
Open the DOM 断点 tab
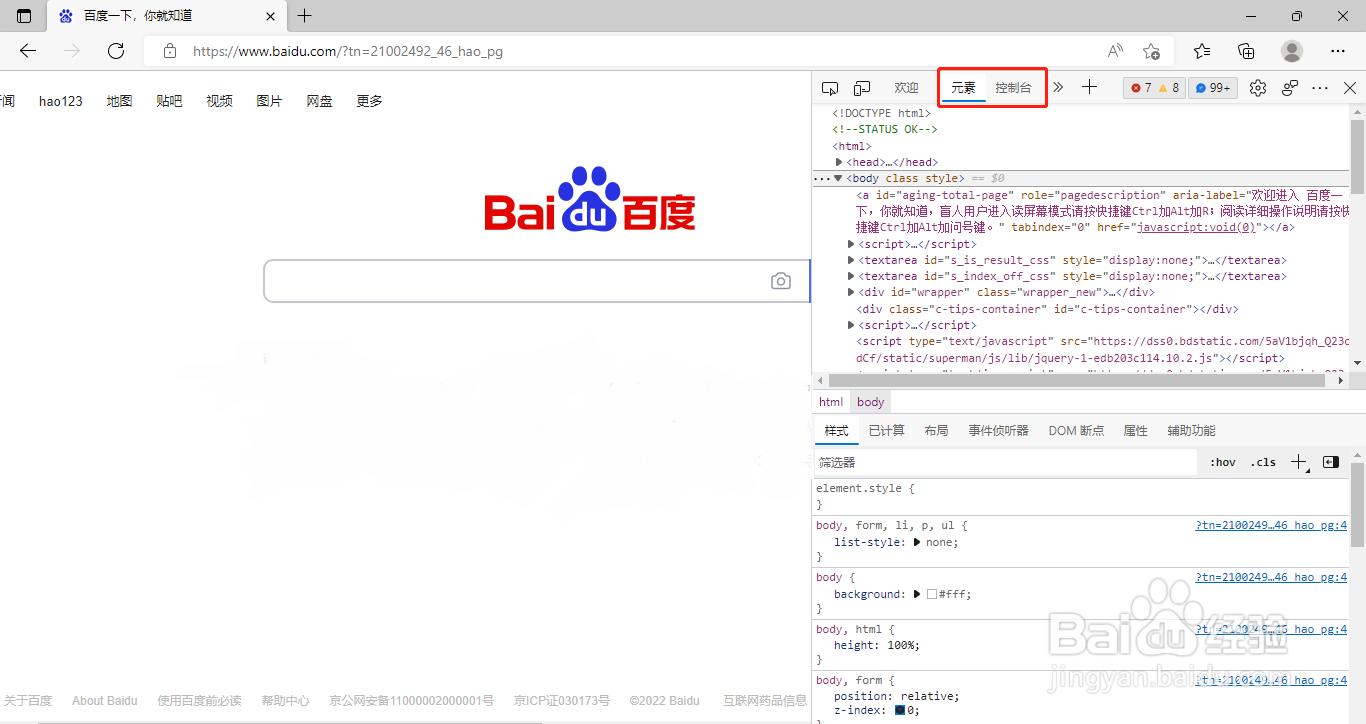(x=1076, y=431)
